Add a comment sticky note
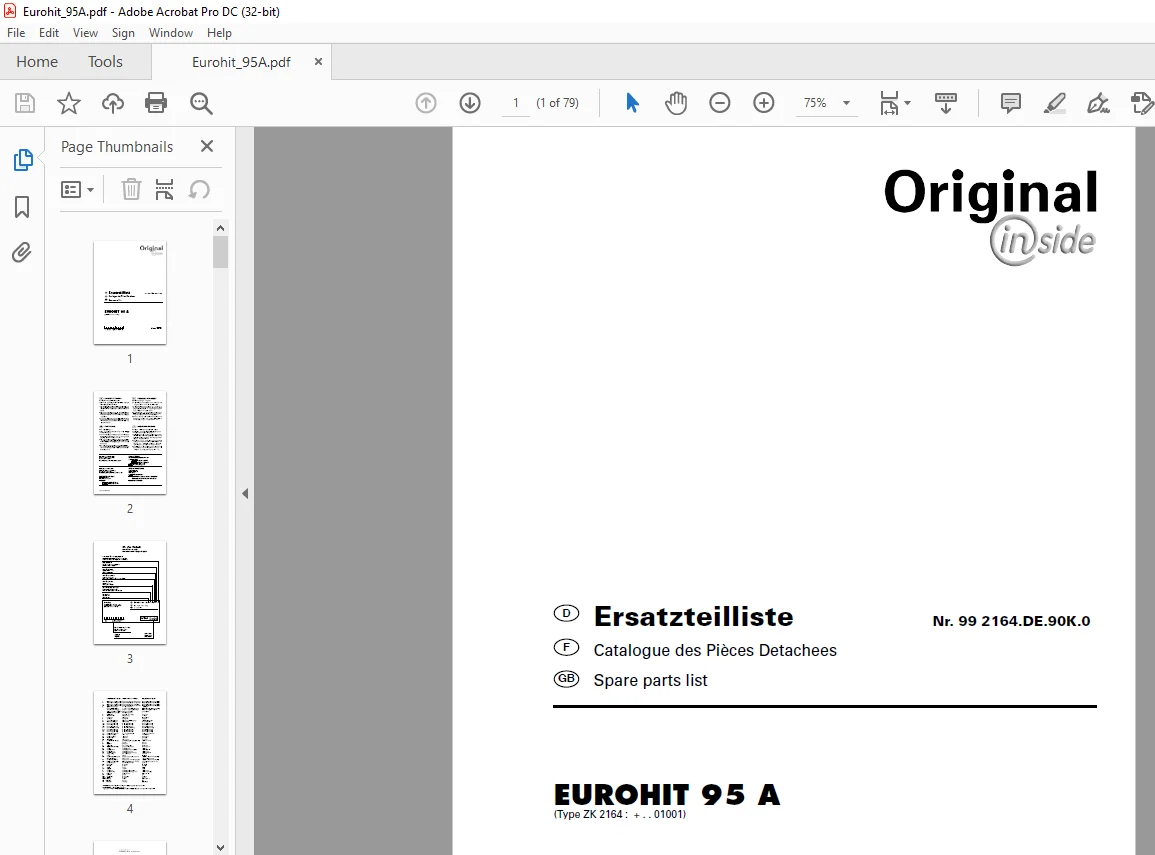This screenshot has height=855, width=1155. [1011, 103]
